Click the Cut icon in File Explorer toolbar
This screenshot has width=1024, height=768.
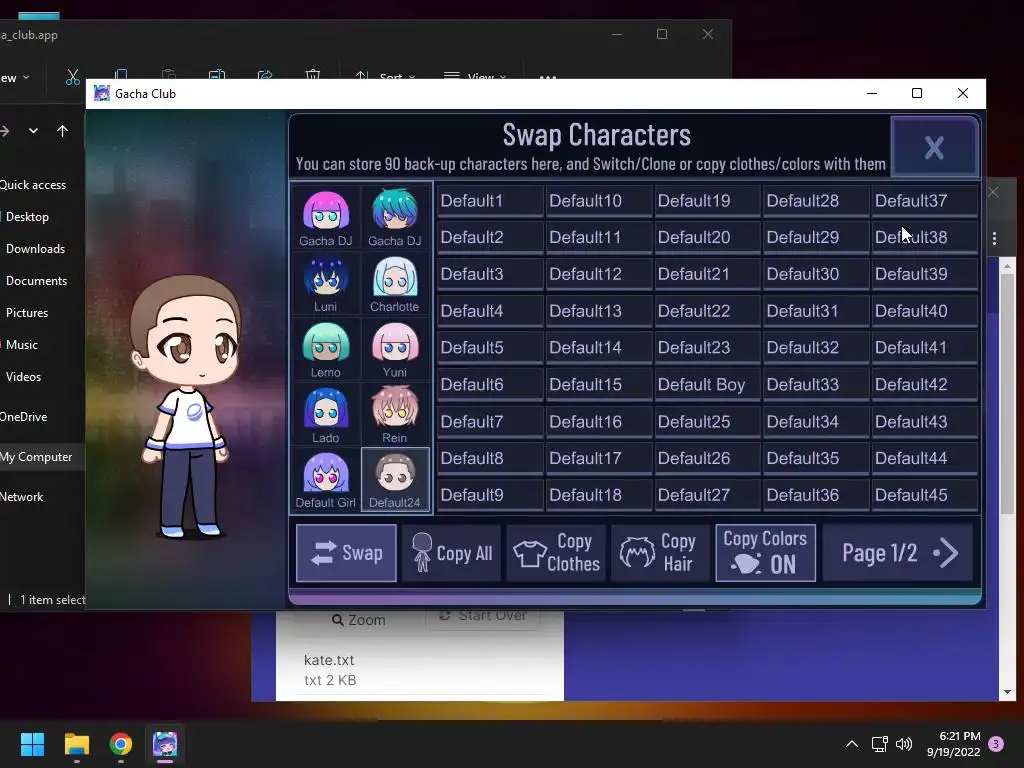pos(72,77)
